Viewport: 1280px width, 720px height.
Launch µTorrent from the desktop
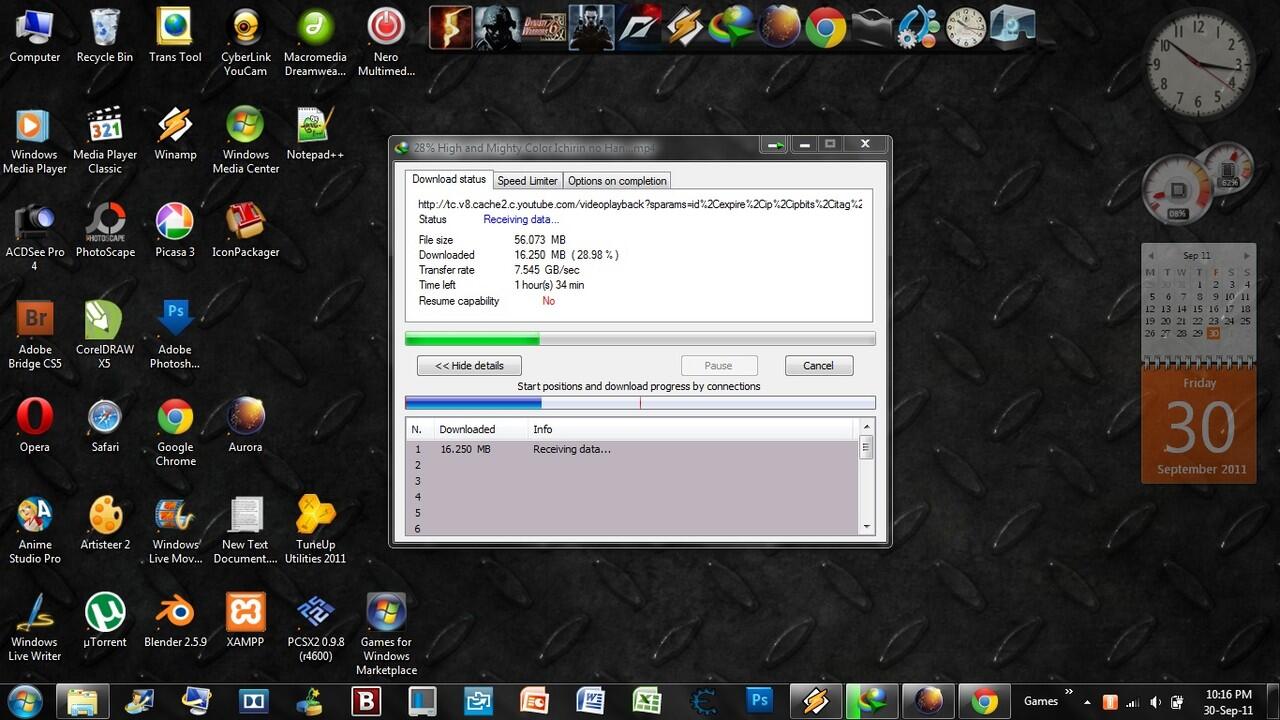point(105,620)
